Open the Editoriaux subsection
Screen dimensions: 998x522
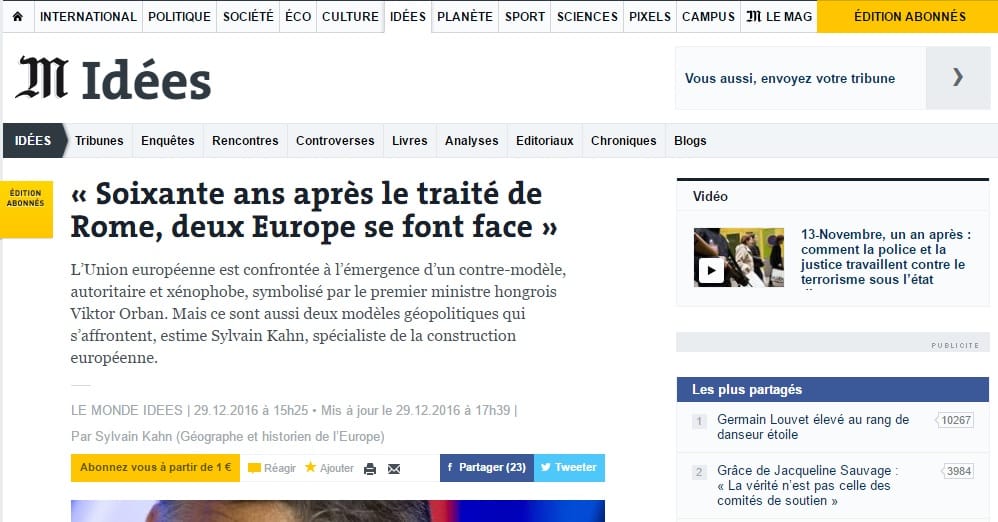(545, 141)
